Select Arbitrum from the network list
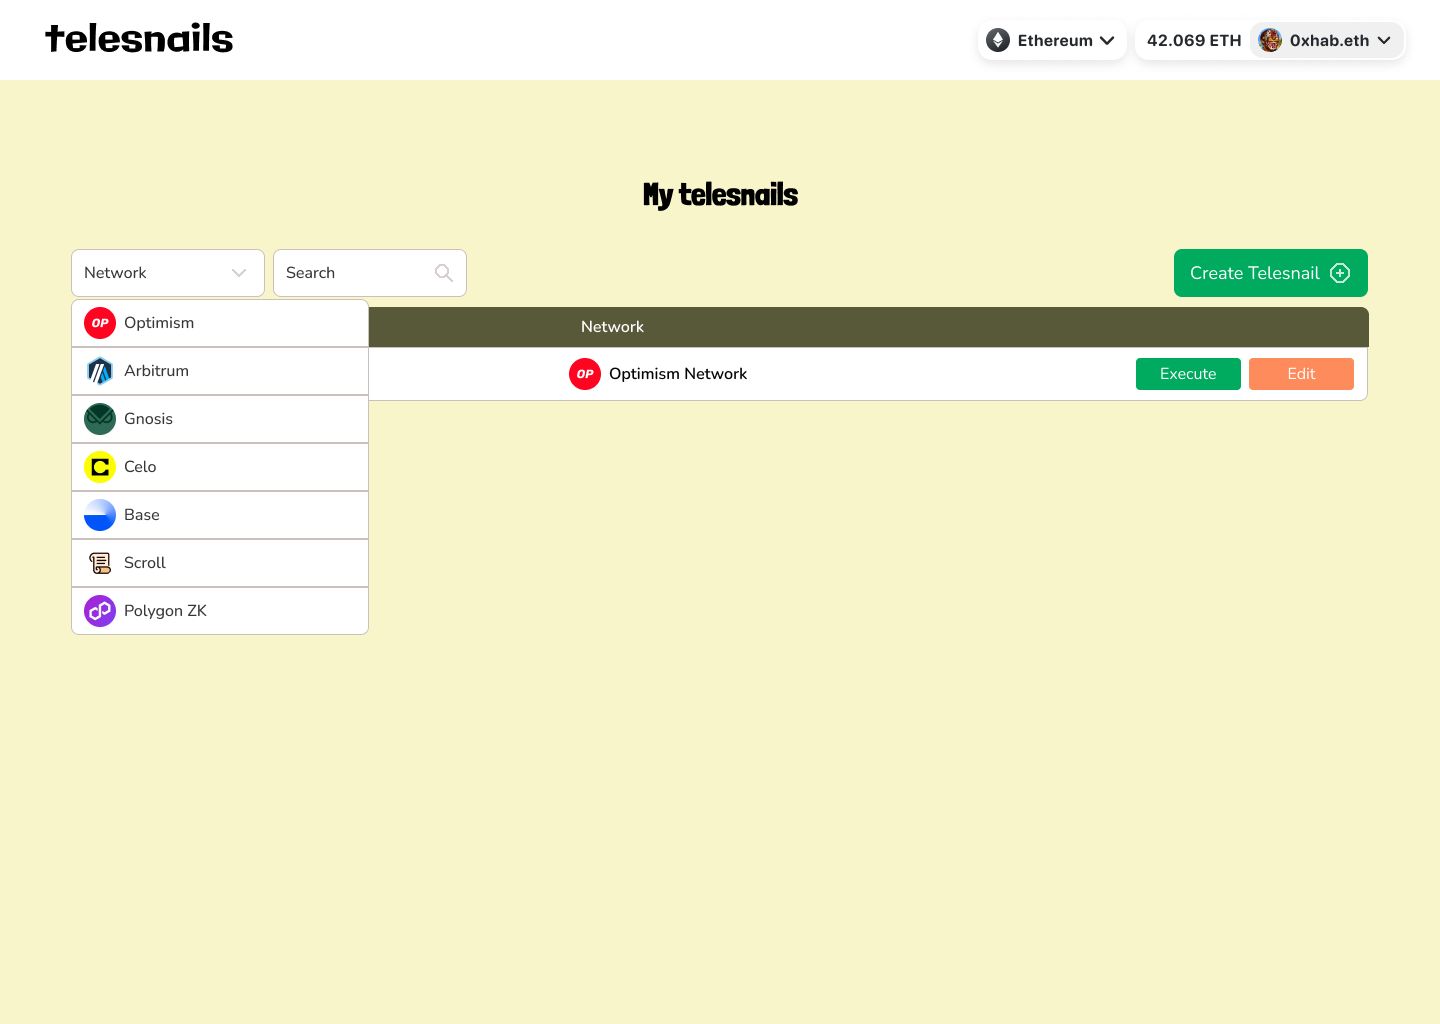The height and width of the screenshot is (1024, 1440). (x=220, y=371)
